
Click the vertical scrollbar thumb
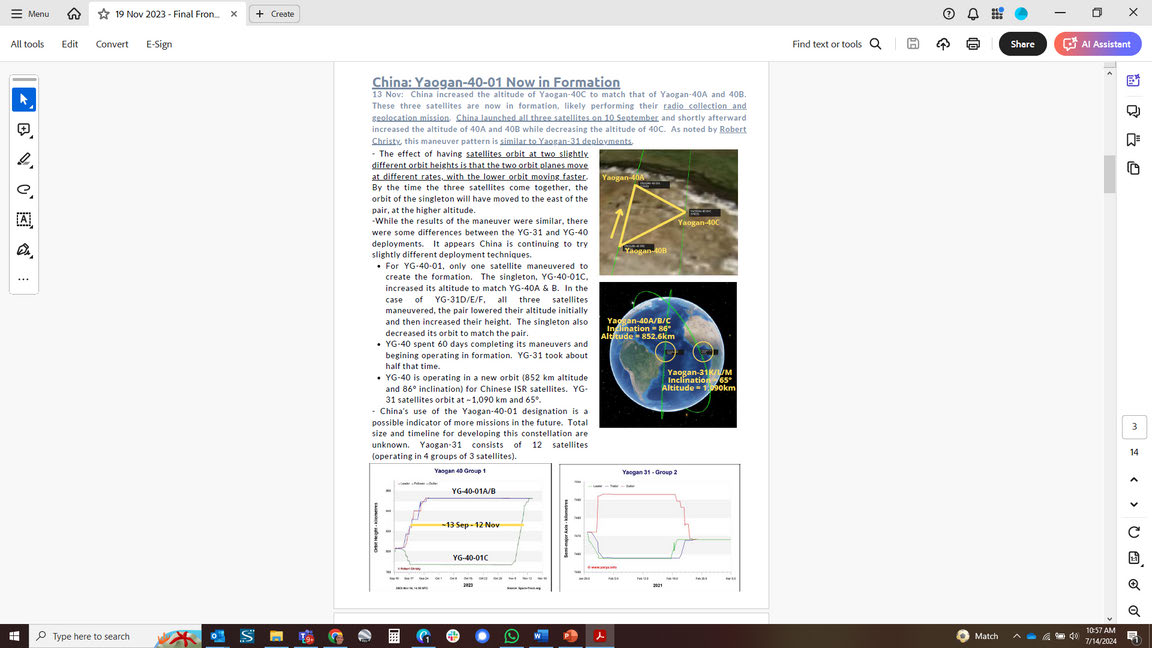1109,175
